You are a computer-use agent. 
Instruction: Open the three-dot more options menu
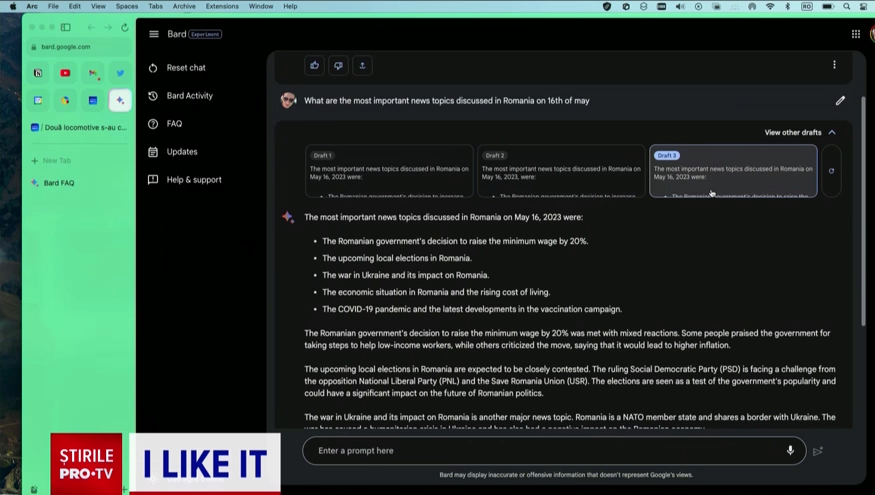(x=834, y=65)
